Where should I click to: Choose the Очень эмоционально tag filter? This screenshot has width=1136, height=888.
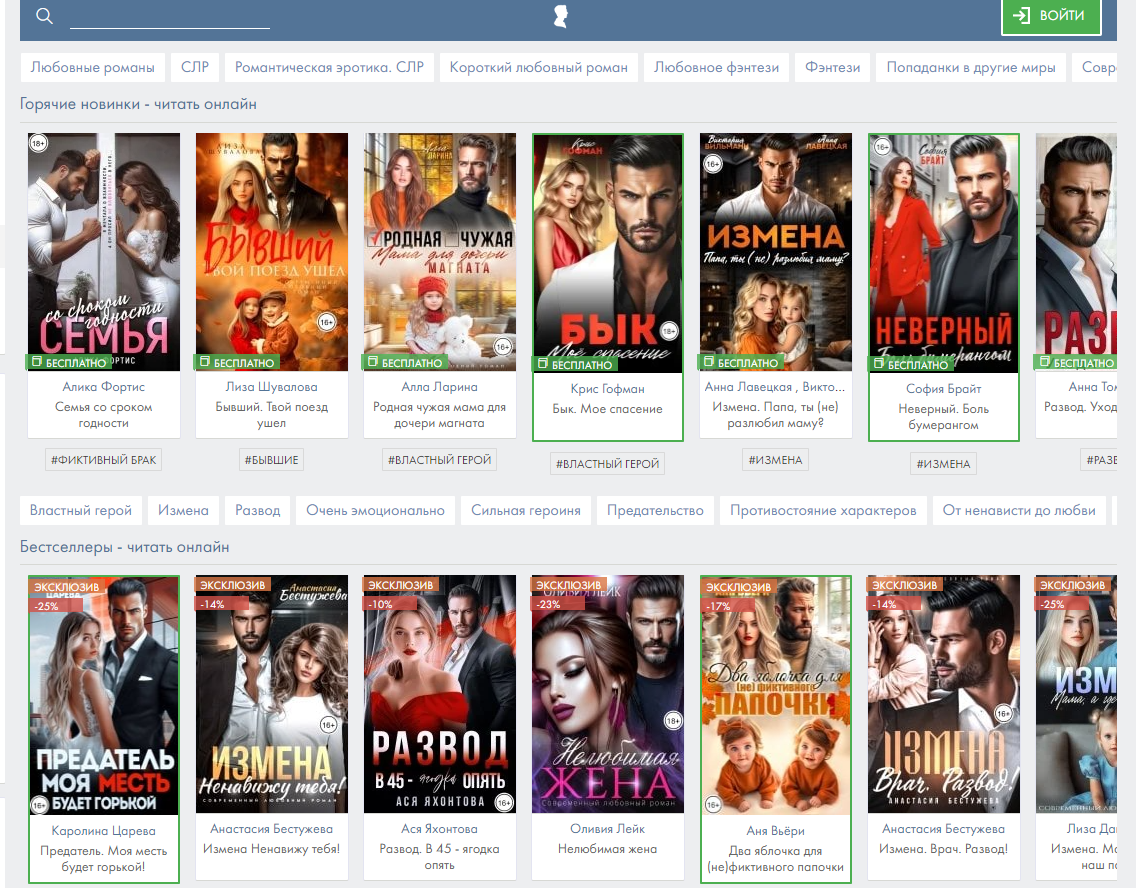[375, 510]
